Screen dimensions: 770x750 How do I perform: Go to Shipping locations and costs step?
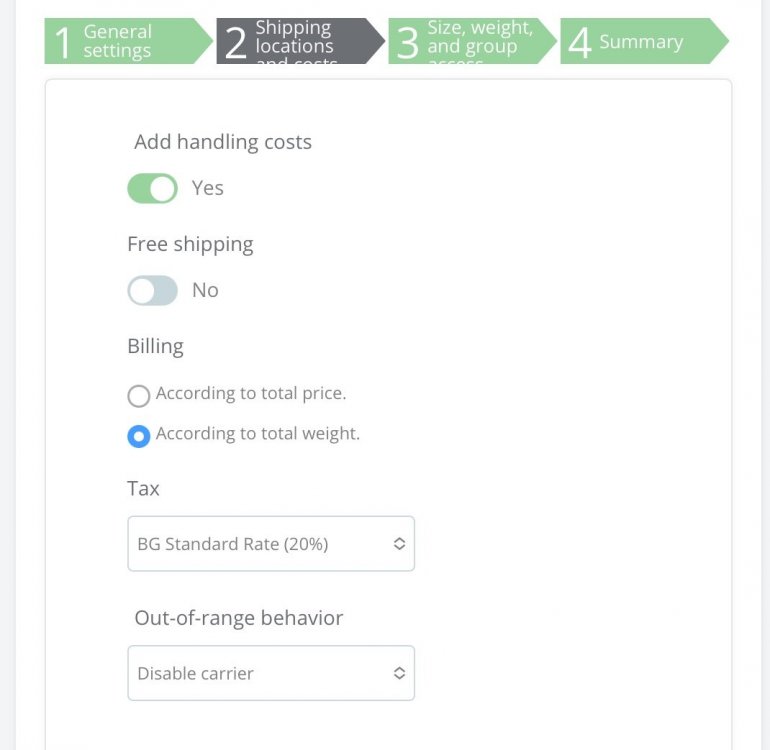[296, 41]
